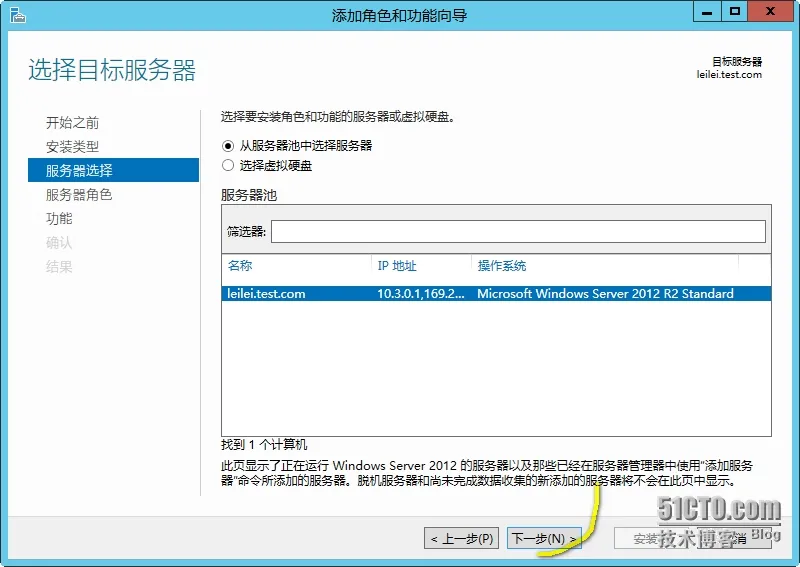Close the 添加角色和功能向导 window
800x567 pixels.
click(770, 11)
